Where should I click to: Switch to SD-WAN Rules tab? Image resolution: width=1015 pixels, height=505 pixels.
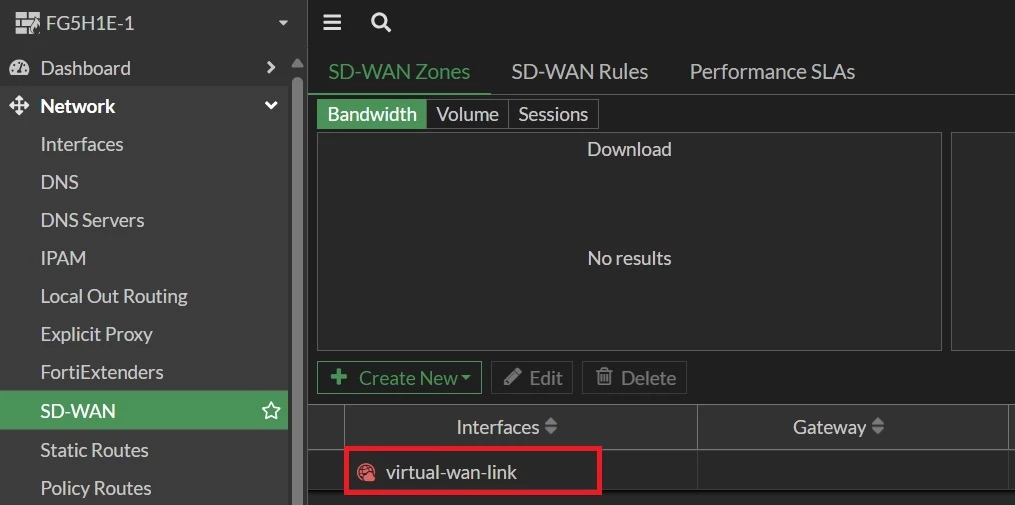pyautogui.click(x=579, y=71)
